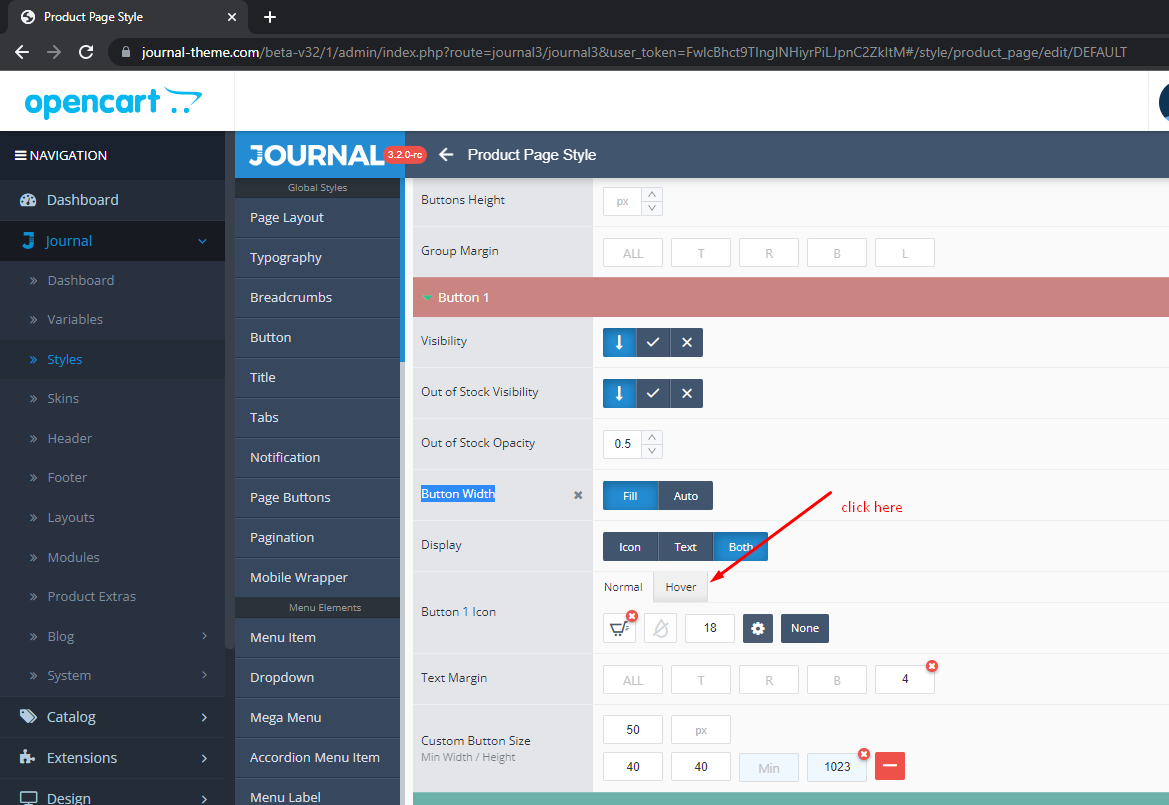
Task: Select Tabs style
Action: (318, 417)
